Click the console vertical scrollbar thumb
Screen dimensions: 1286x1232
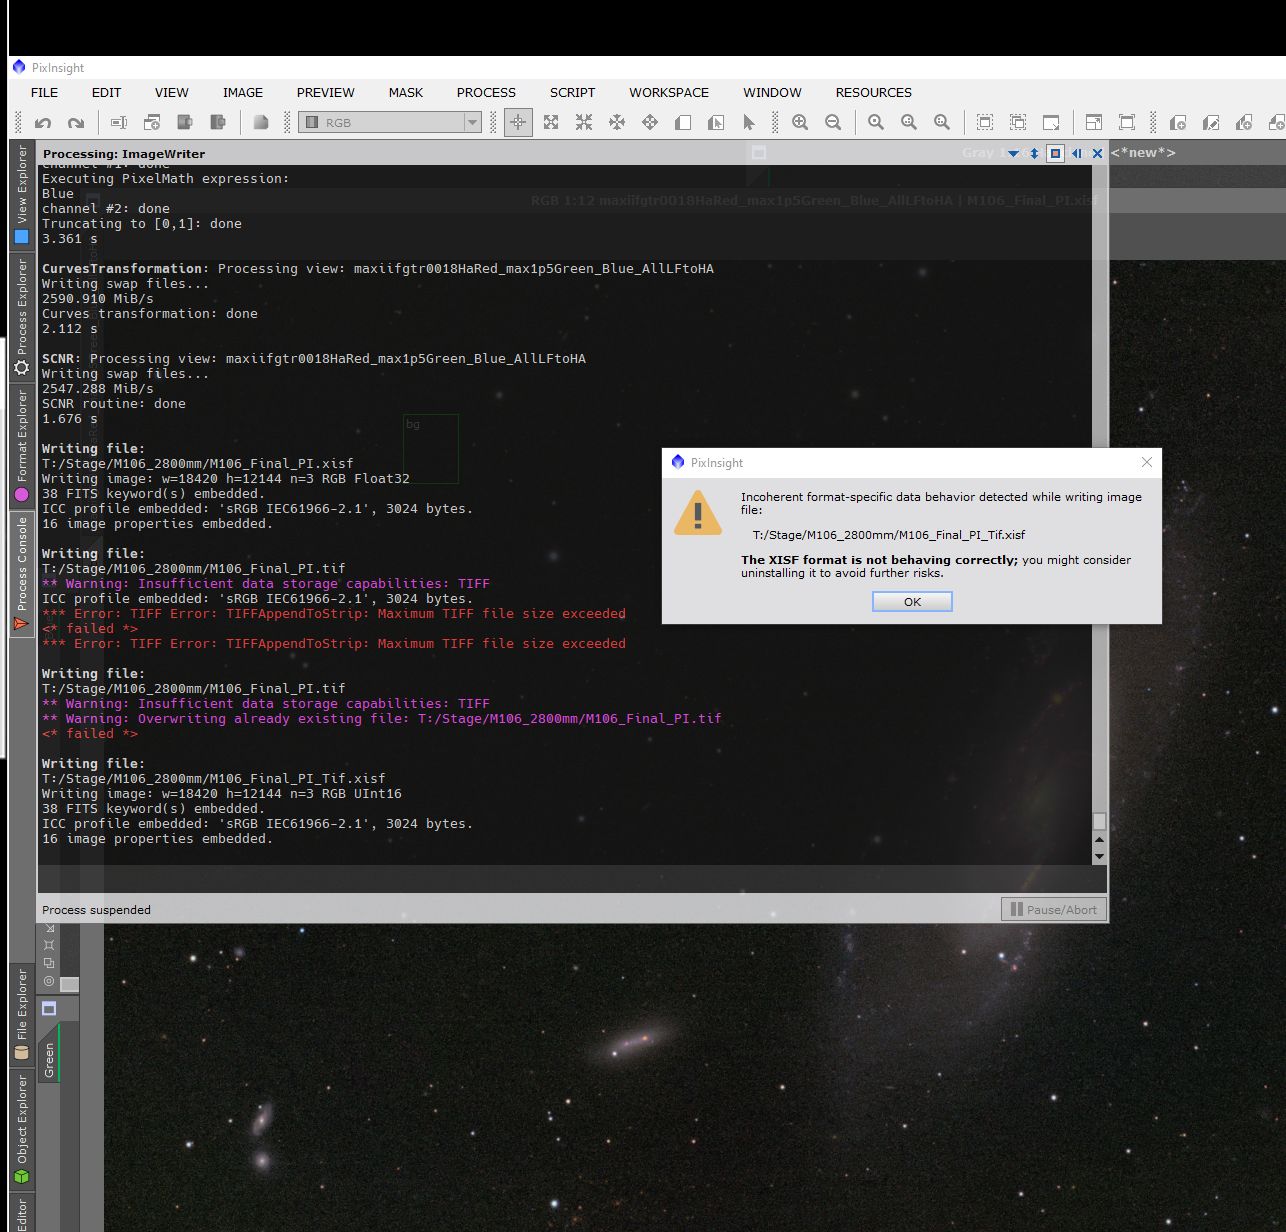[x=1099, y=821]
